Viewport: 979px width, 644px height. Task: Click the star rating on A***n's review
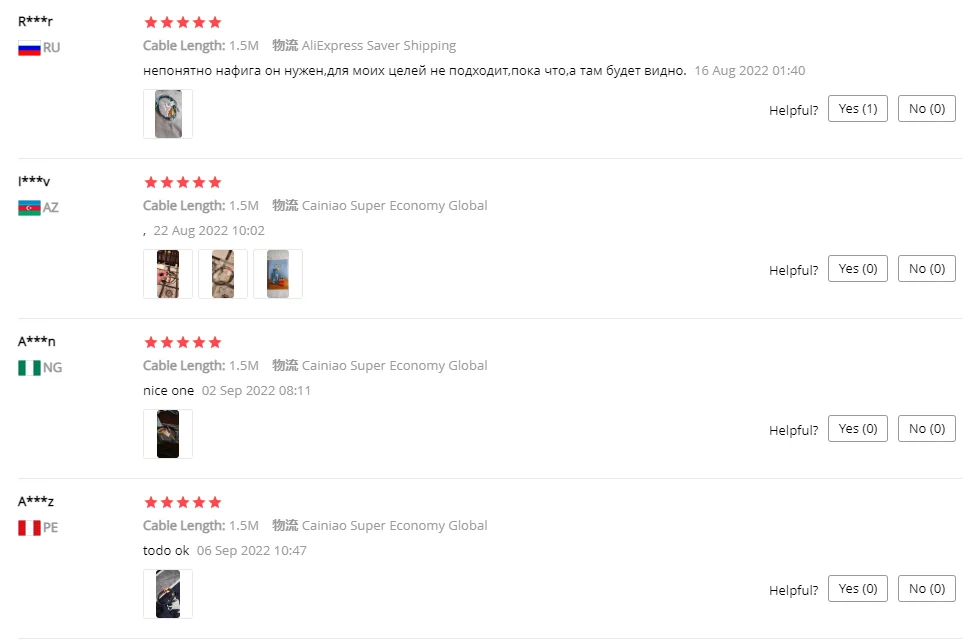183,342
